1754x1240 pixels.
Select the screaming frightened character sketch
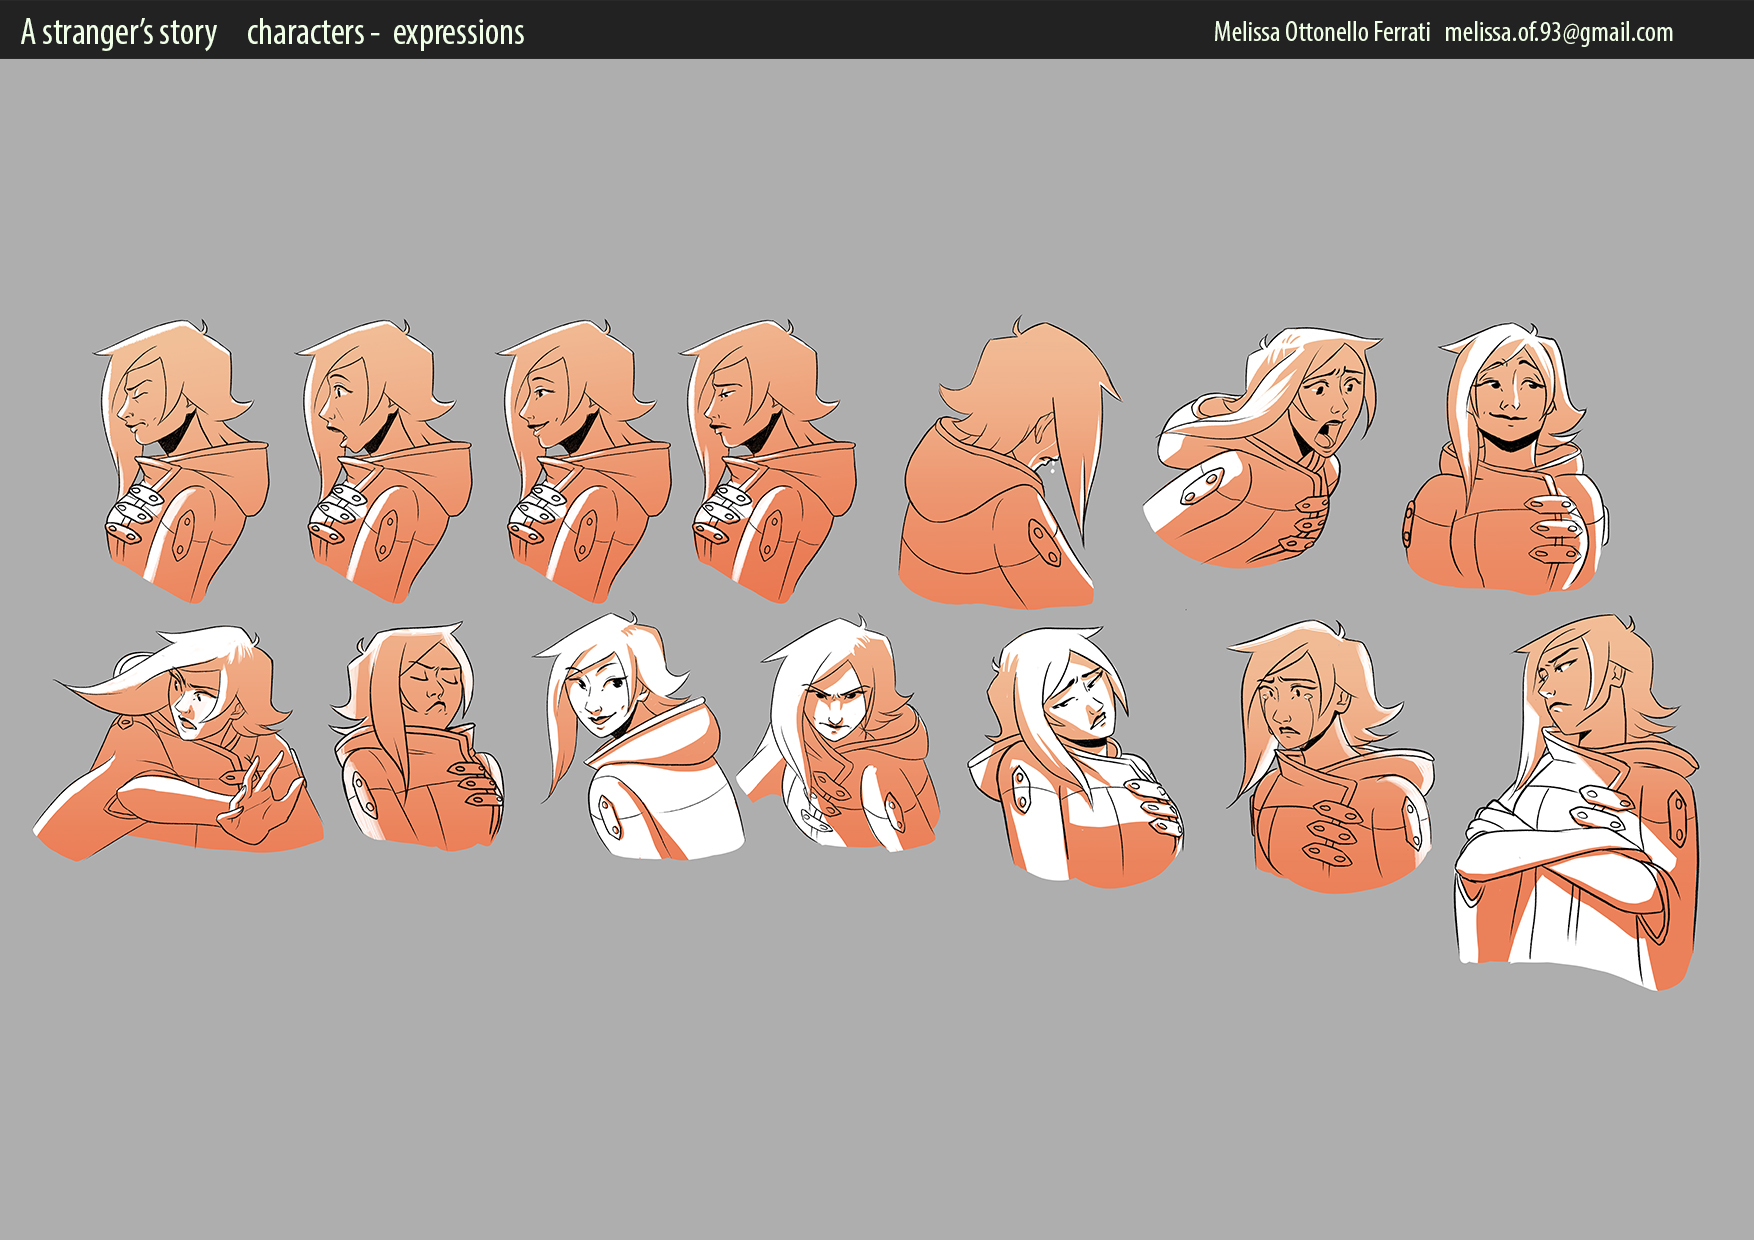(x=1265, y=450)
